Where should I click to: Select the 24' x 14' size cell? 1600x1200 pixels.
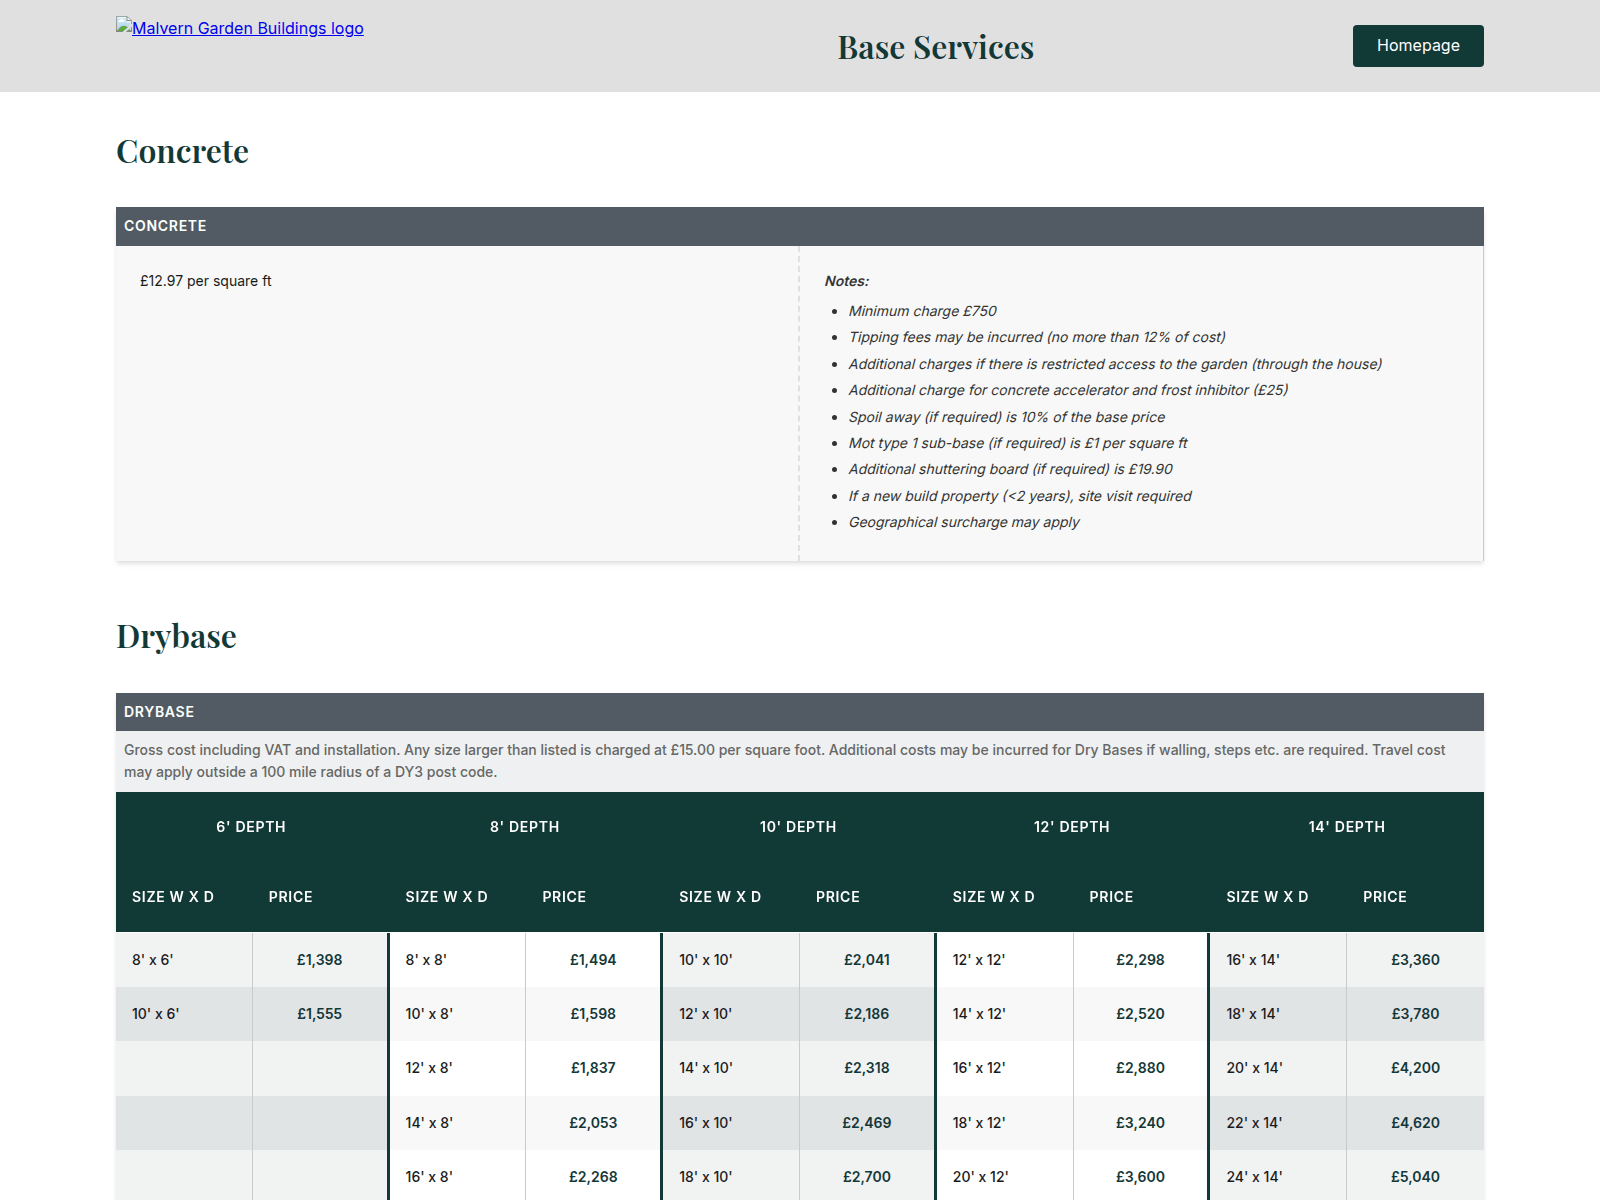(x=1278, y=1176)
